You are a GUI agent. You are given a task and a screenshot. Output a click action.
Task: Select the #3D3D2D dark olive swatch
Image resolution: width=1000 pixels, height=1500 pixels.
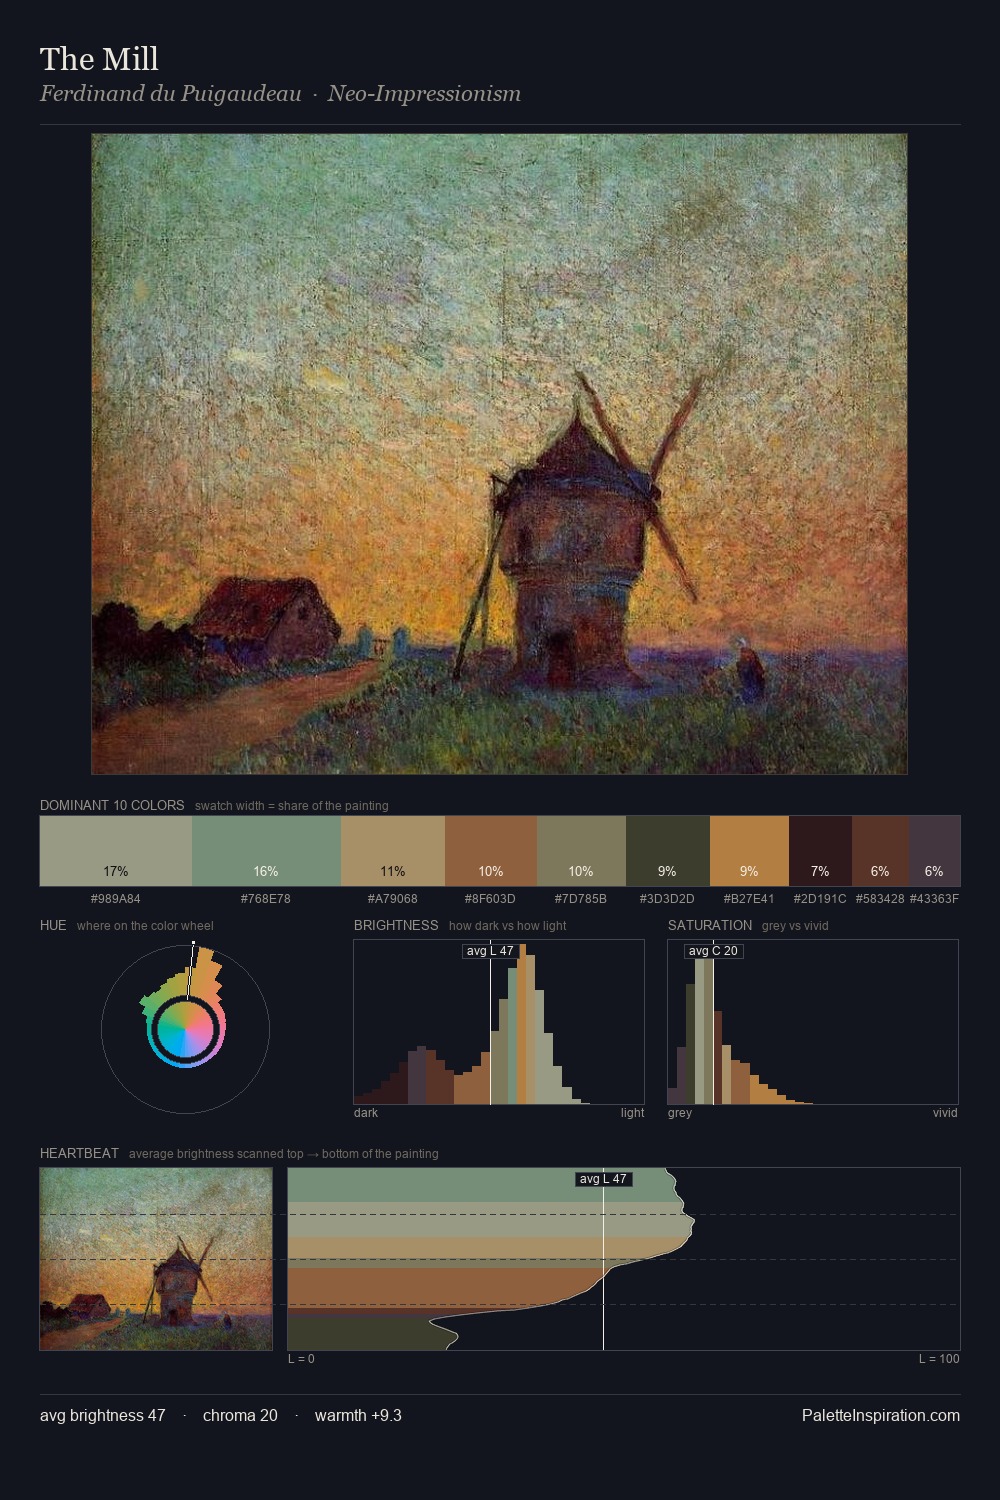click(x=668, y=851)
